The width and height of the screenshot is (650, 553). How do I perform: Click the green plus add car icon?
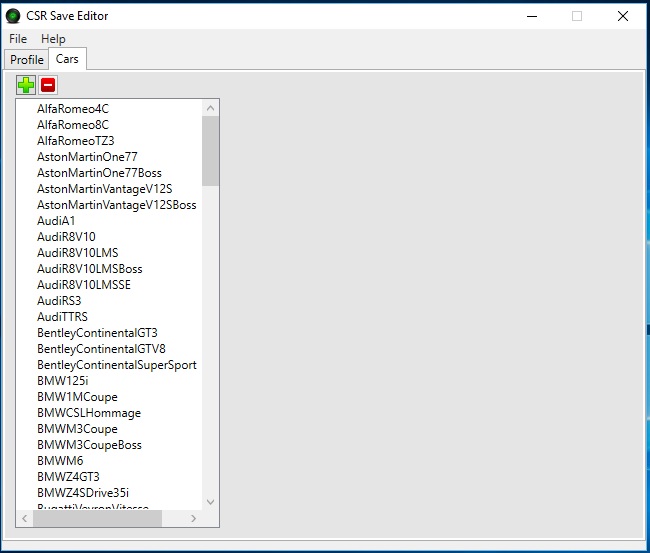click(x=26, y=85)
